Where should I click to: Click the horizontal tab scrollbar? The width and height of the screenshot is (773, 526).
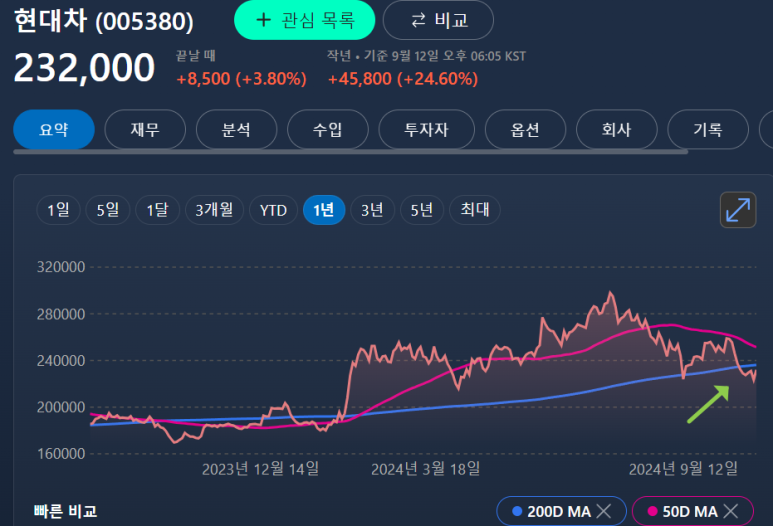[351, 152]
